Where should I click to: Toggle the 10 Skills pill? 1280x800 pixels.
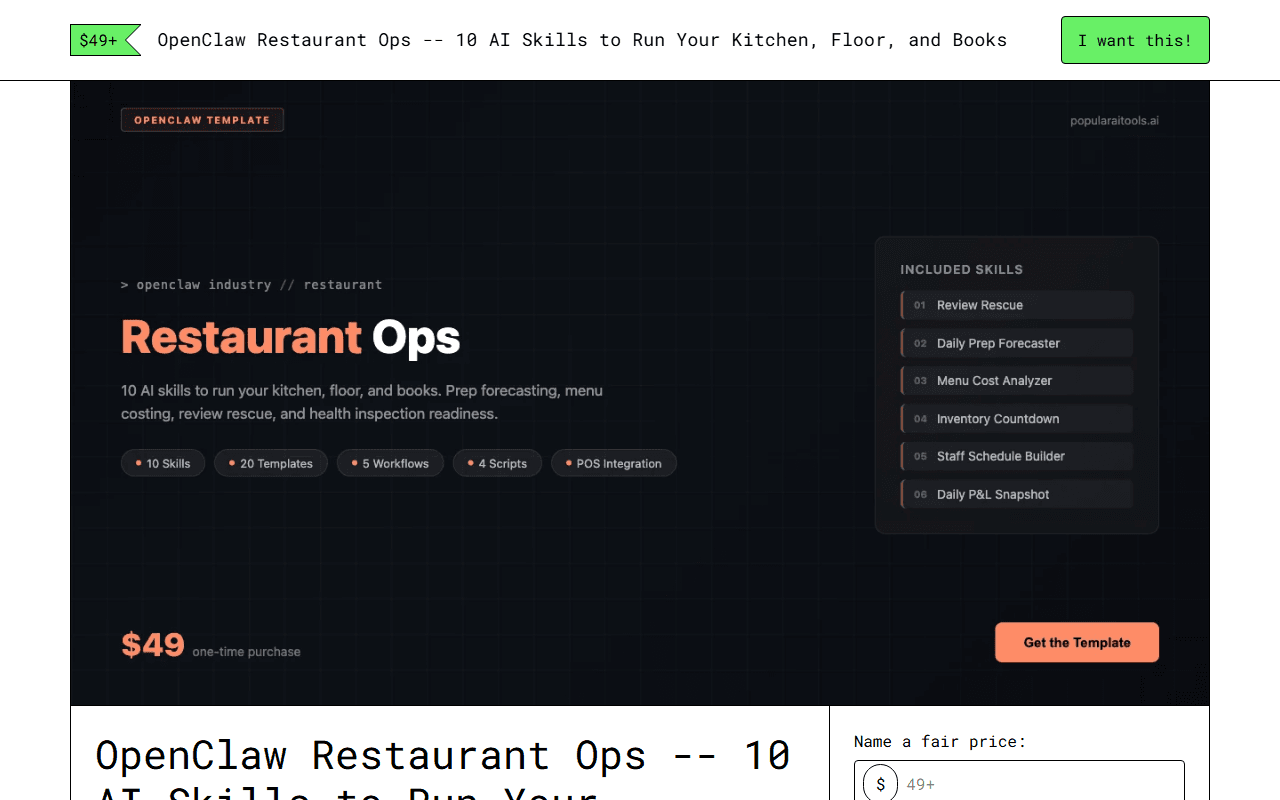point(163,463)
